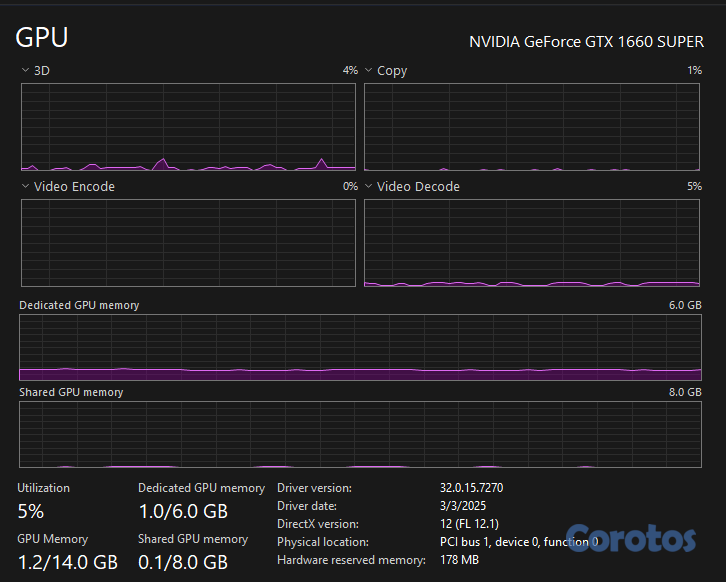This screenshot has height=582, width=726.
Task: Click the GPU heading title
Action: pyautogui.click(x=42, y=38)
